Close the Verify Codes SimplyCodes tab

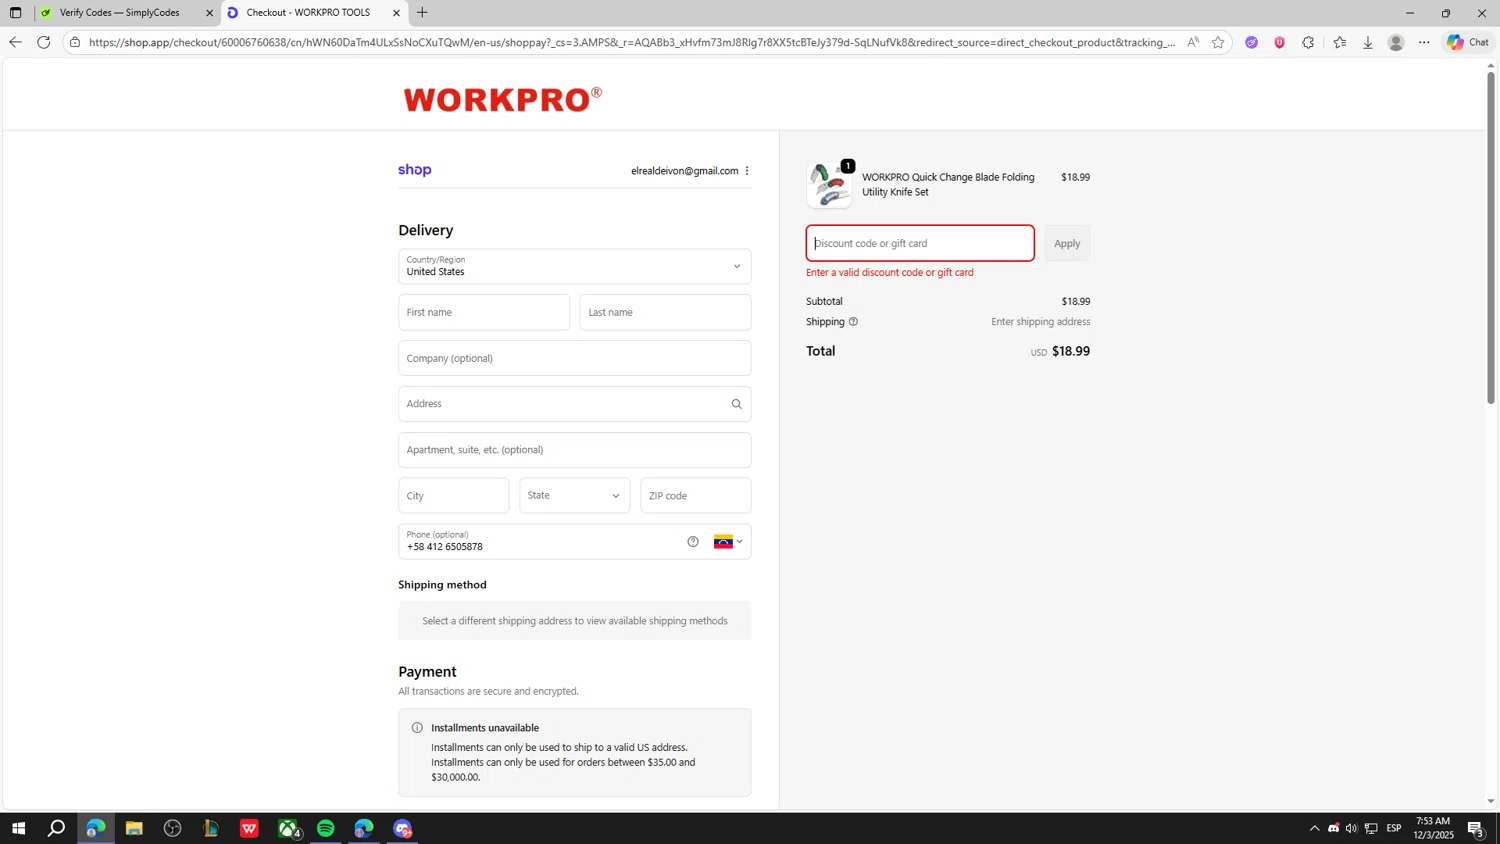[209, 13]
